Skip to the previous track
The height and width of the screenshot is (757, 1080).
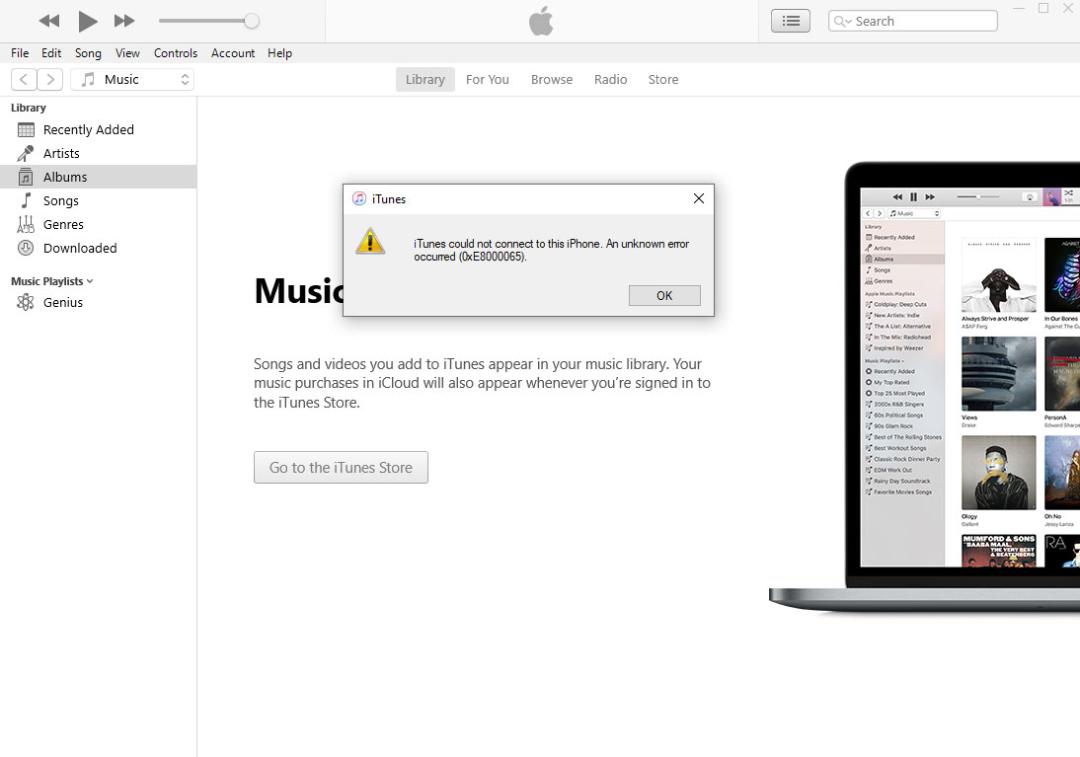click(49, 21)
